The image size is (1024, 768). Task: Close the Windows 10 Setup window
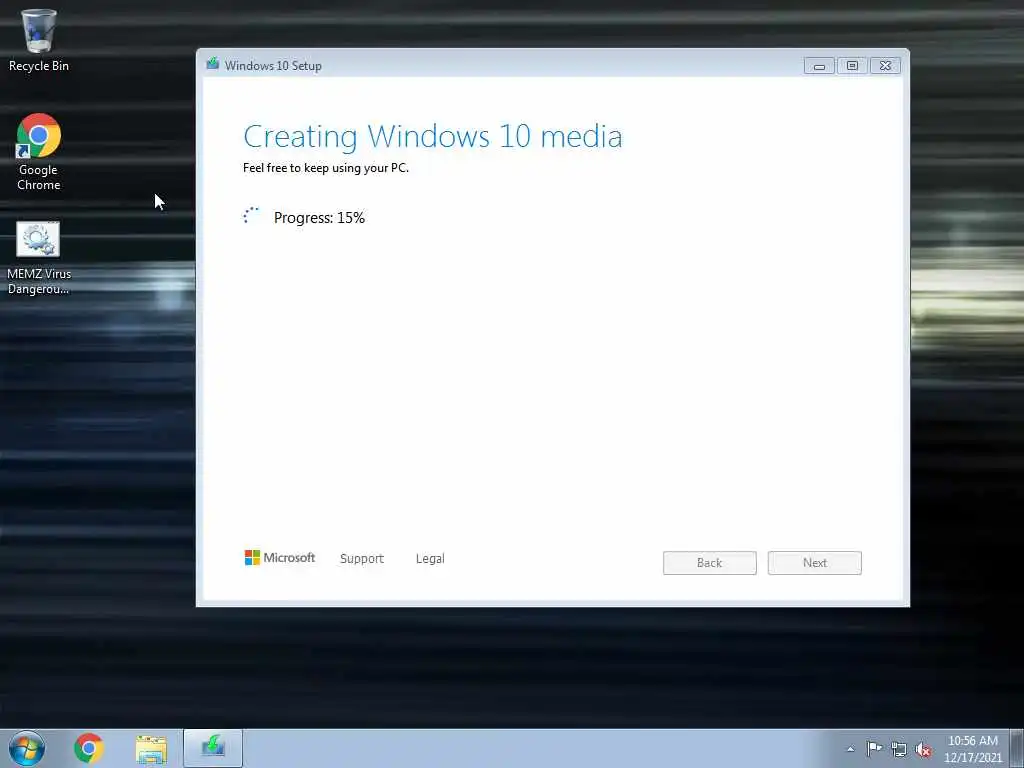coord(886,65)
